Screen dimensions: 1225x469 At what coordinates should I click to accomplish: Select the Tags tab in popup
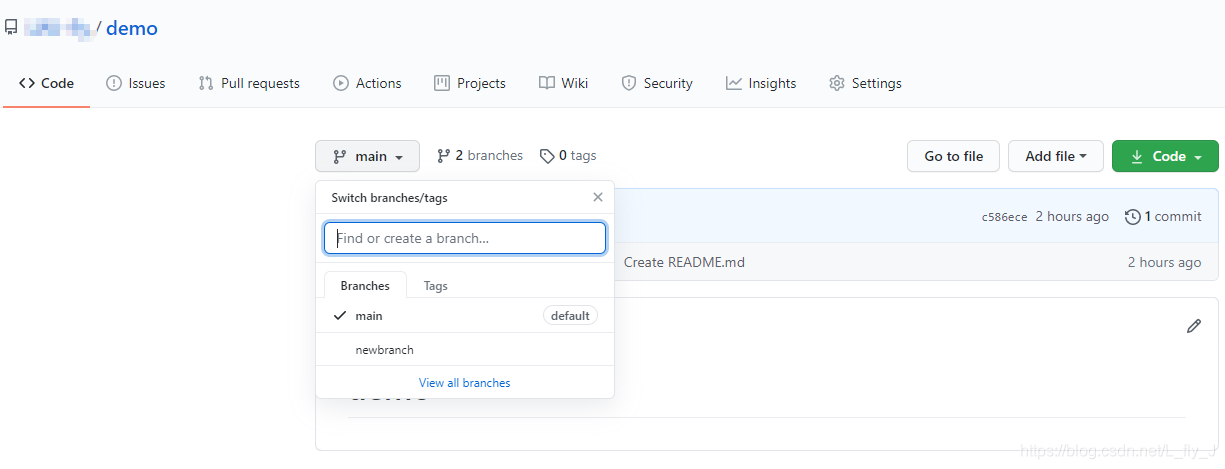[436, 285]
